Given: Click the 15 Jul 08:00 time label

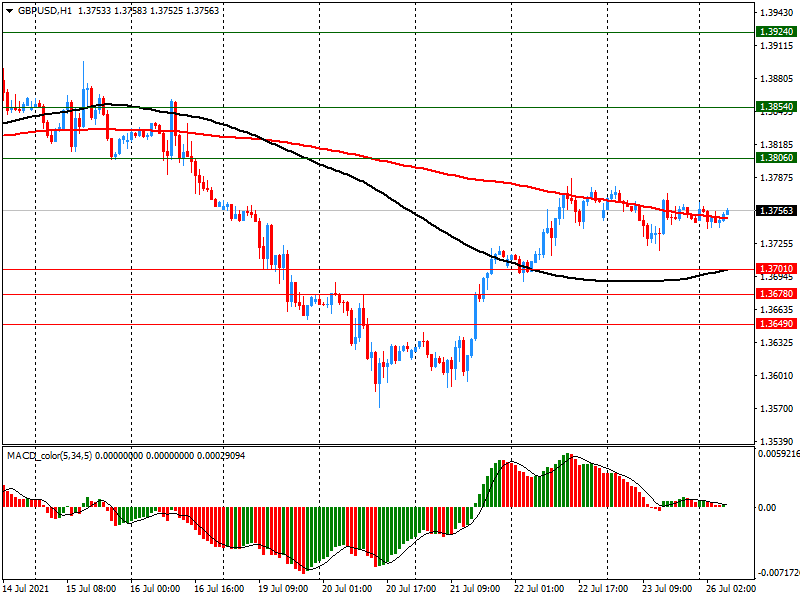Looking at the screenshot, I should pos(91,589).
